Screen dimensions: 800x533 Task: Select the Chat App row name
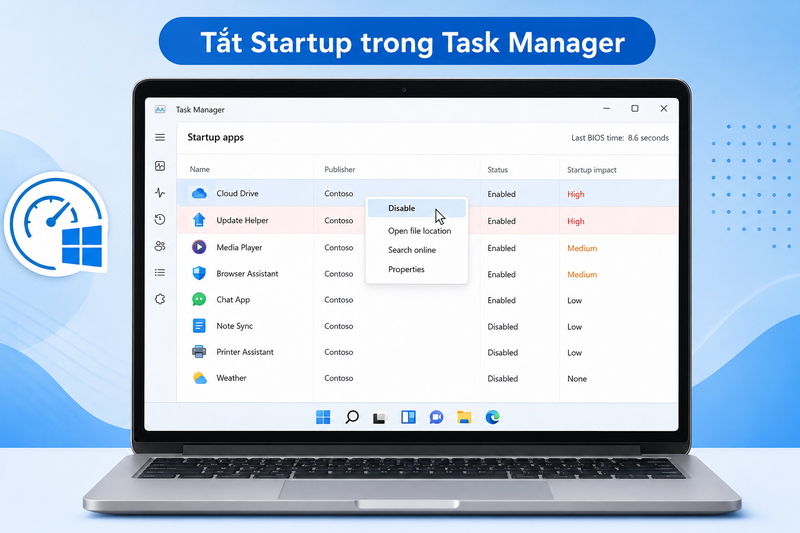click(x=233, y=300)
